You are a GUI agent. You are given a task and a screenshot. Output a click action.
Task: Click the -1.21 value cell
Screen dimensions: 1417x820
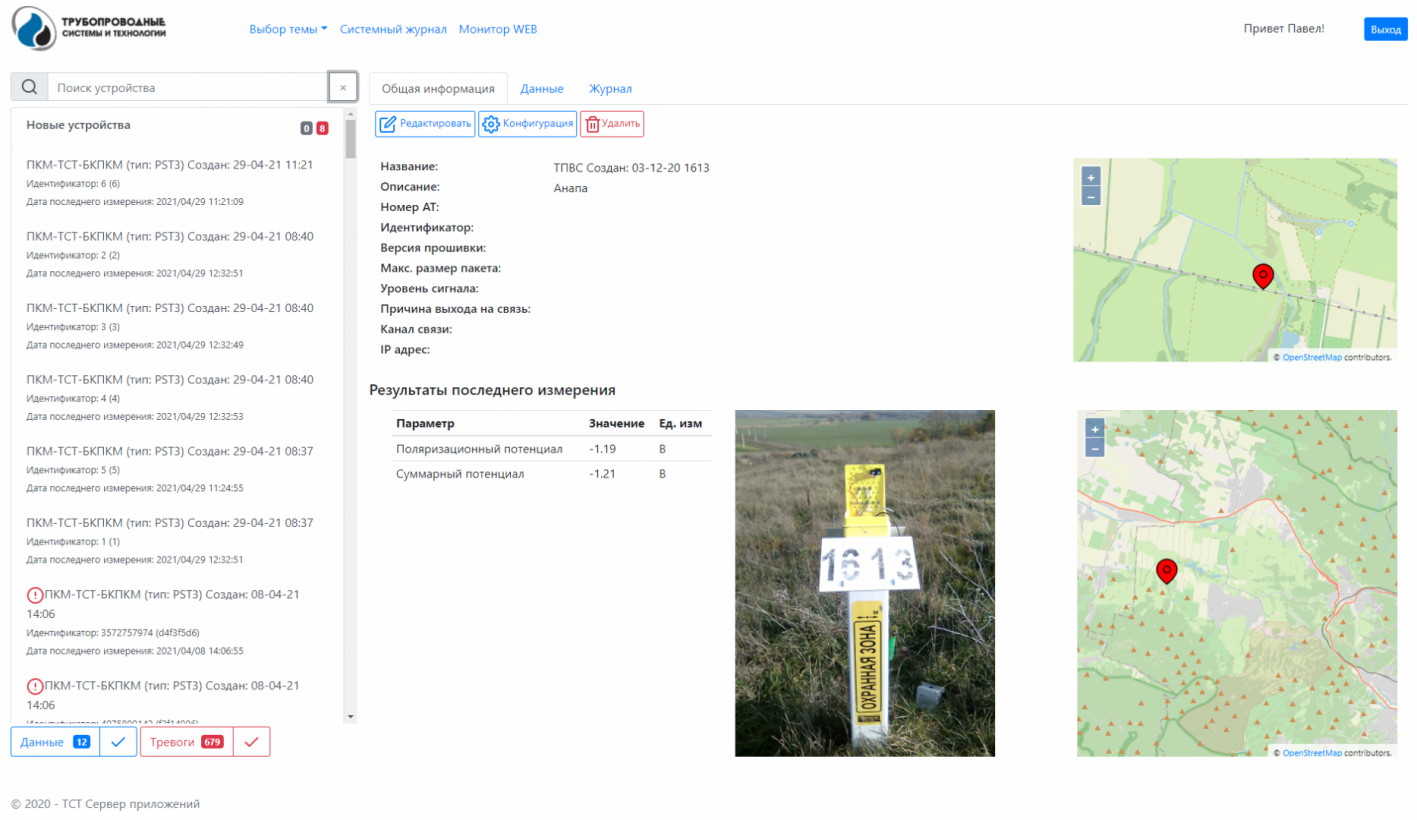[602, 474]
